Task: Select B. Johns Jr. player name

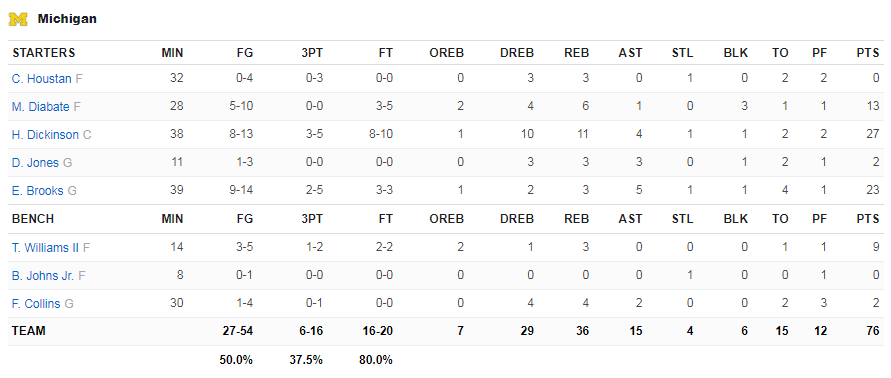Action: (x=43, y=276)
